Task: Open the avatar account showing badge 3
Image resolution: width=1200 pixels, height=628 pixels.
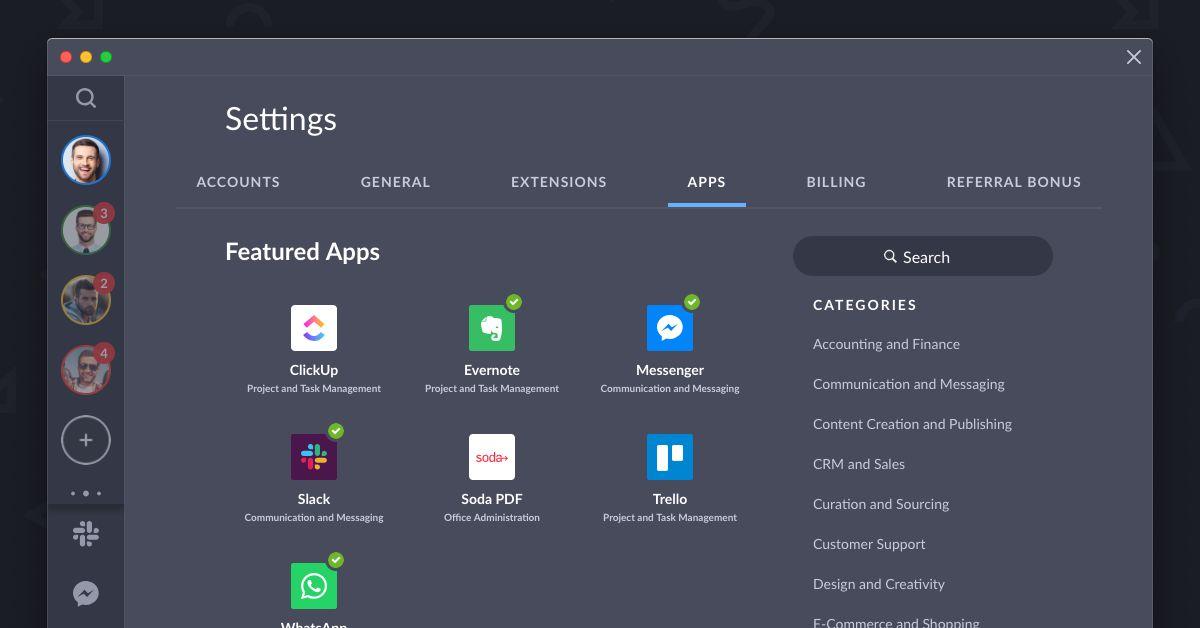Action: pos(86,230)
